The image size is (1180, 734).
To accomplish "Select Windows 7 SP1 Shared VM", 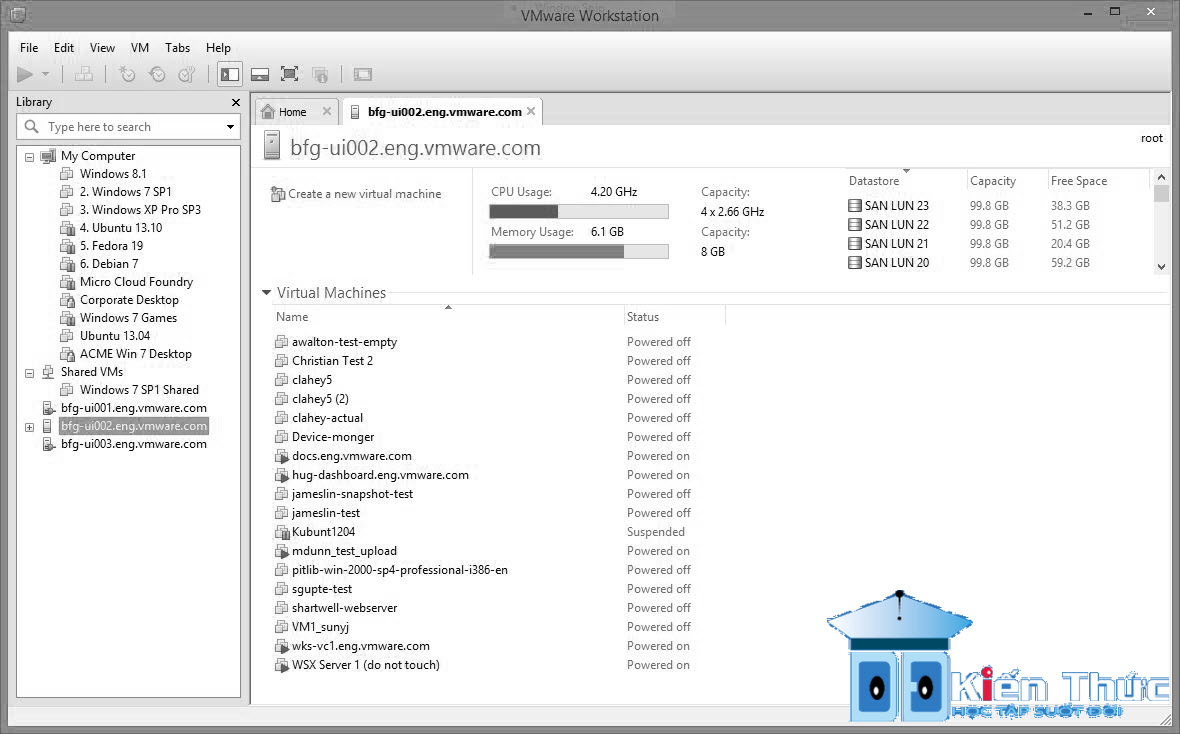I will (139, 390).
